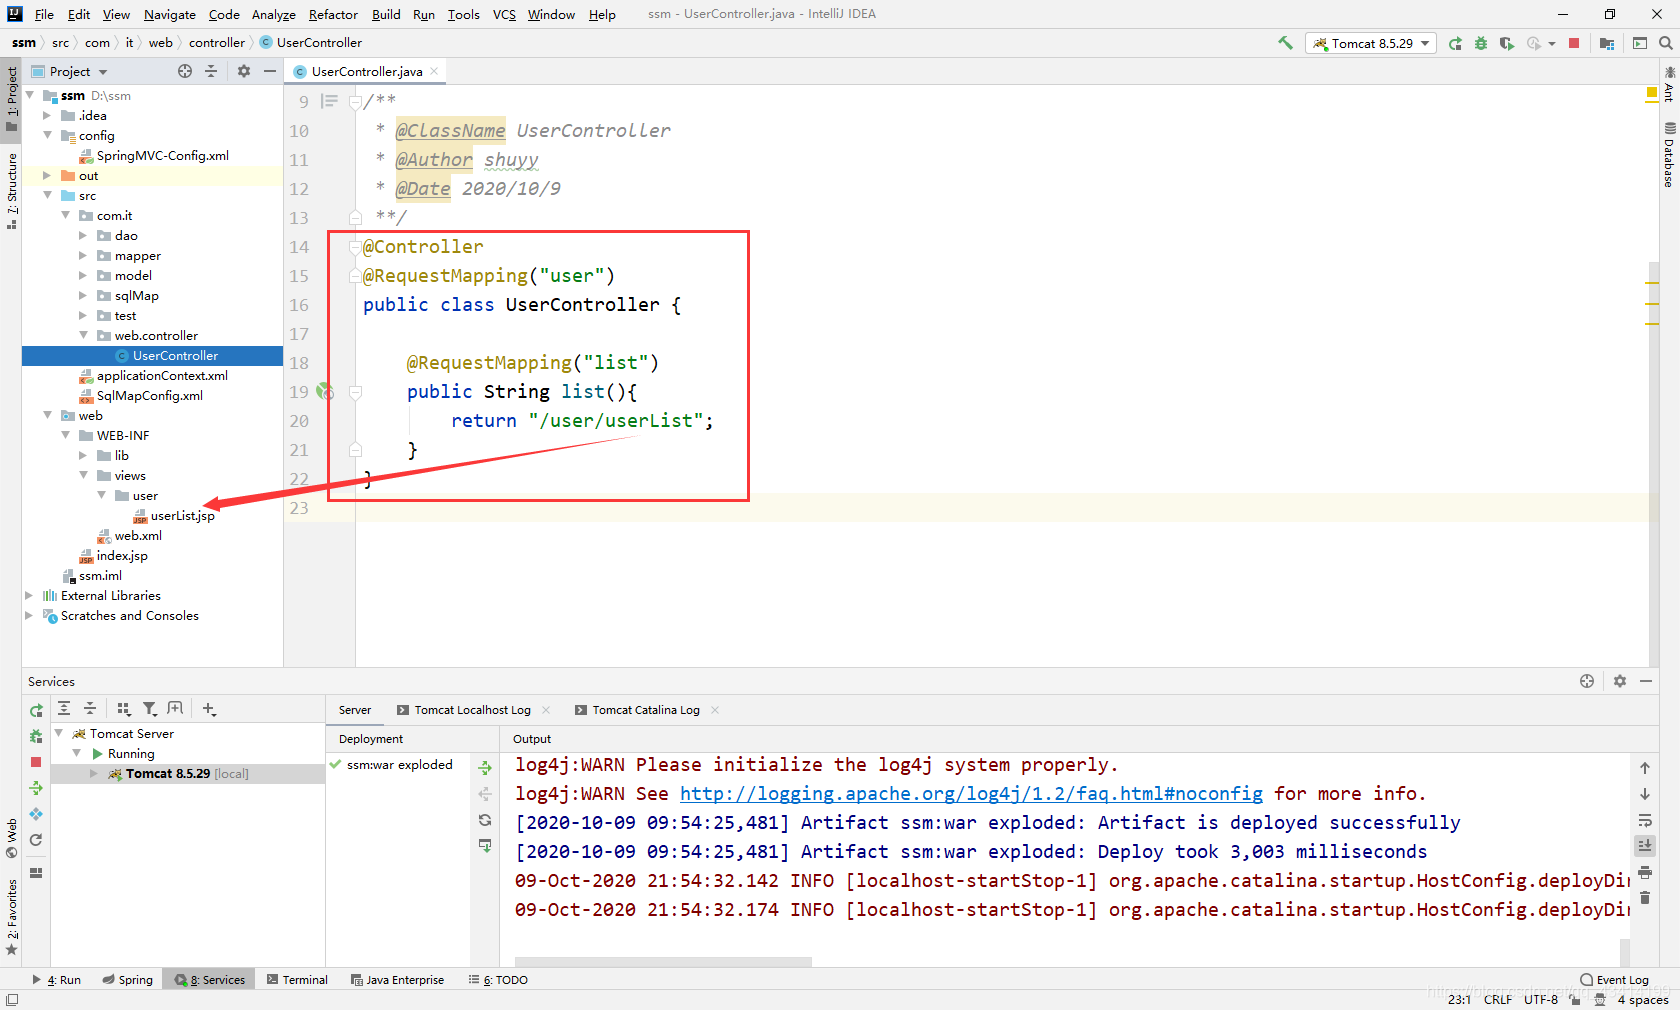Expand the dao package
1680x1010 pixels.
83,235
